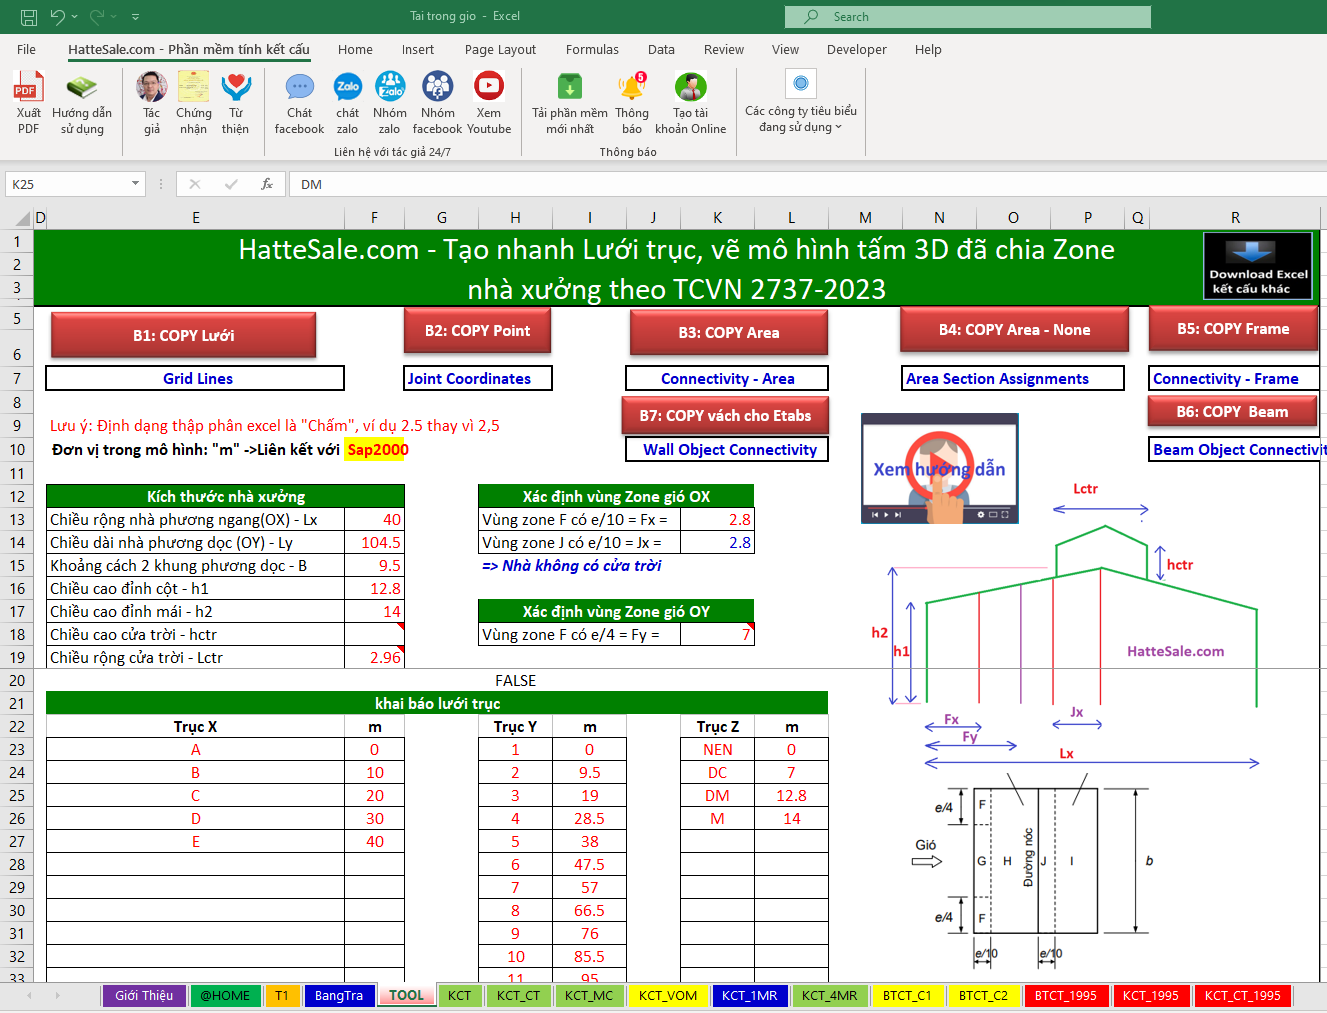Click the B1: COPY Lưới button

(184, 335)
